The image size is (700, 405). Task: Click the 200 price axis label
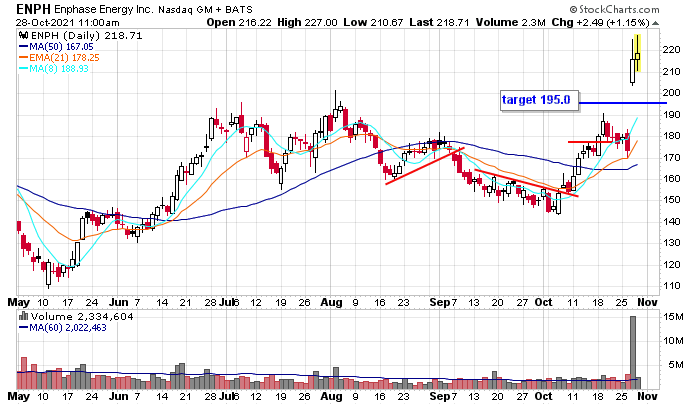pos(671,93)
